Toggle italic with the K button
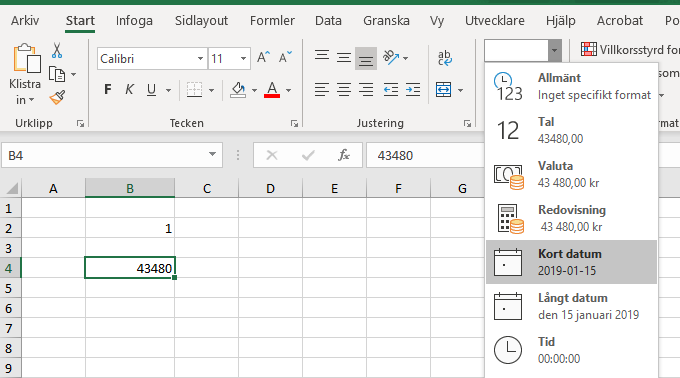Screen dimensions: 680x378 129,90
